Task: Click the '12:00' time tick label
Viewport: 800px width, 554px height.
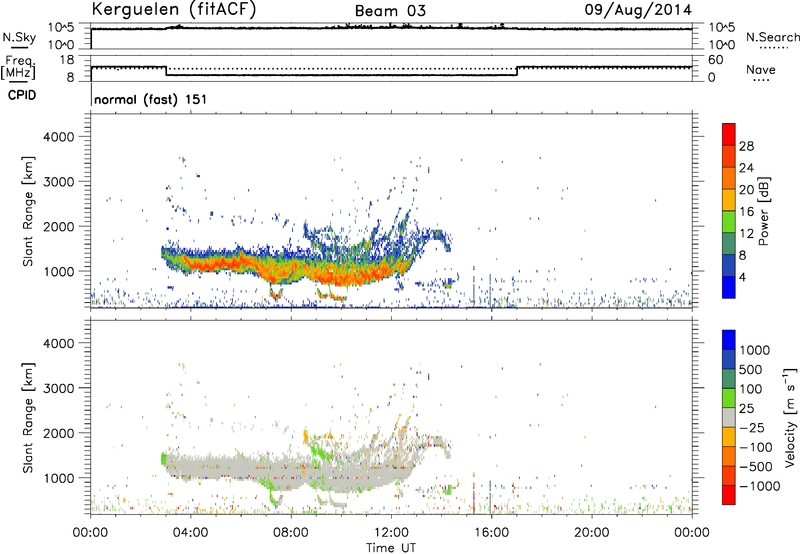Action: click(x=391, y=533)
